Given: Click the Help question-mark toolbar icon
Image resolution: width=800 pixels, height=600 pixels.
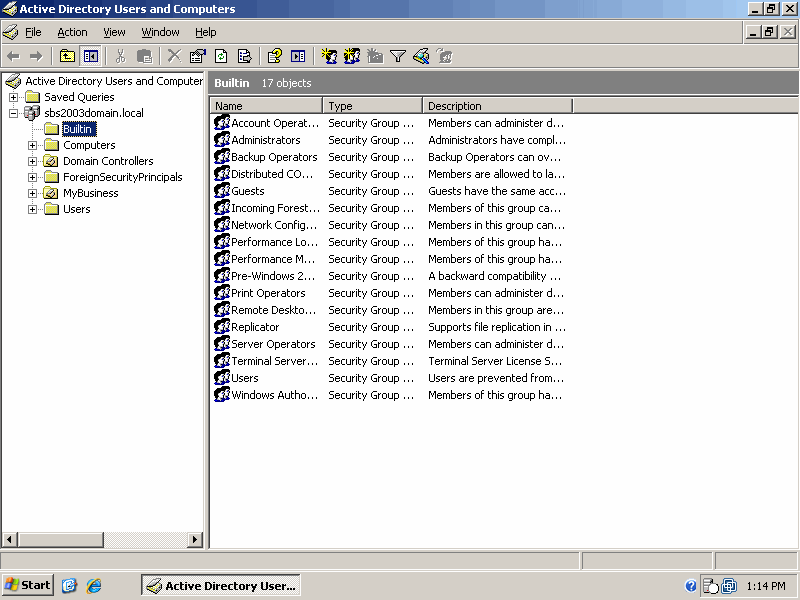Looking at the screenshot, I should click(x=274, y=56).
